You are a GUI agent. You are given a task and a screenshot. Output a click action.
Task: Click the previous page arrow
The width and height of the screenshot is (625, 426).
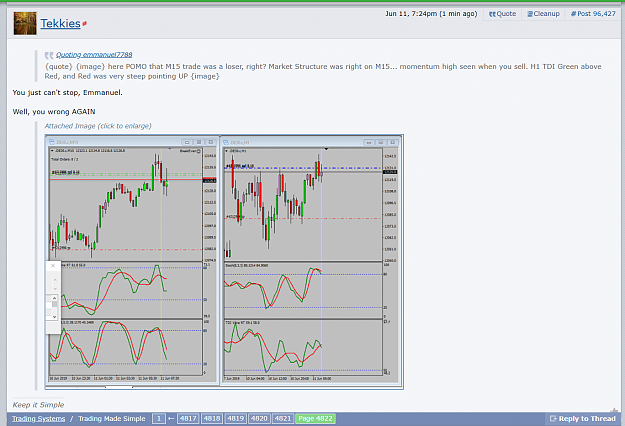171,418
